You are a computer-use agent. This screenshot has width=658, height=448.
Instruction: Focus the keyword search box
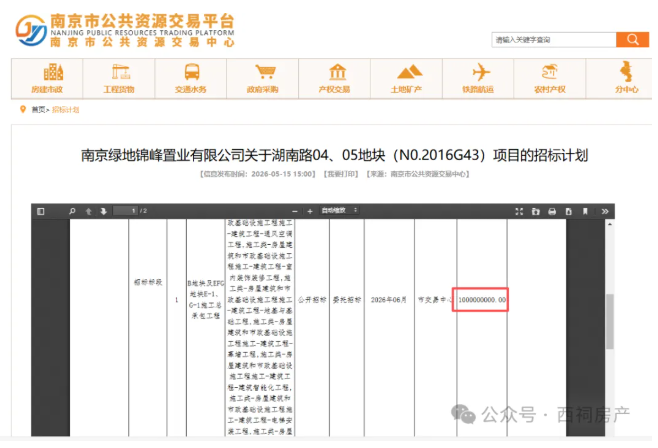[x=554, y=40]
